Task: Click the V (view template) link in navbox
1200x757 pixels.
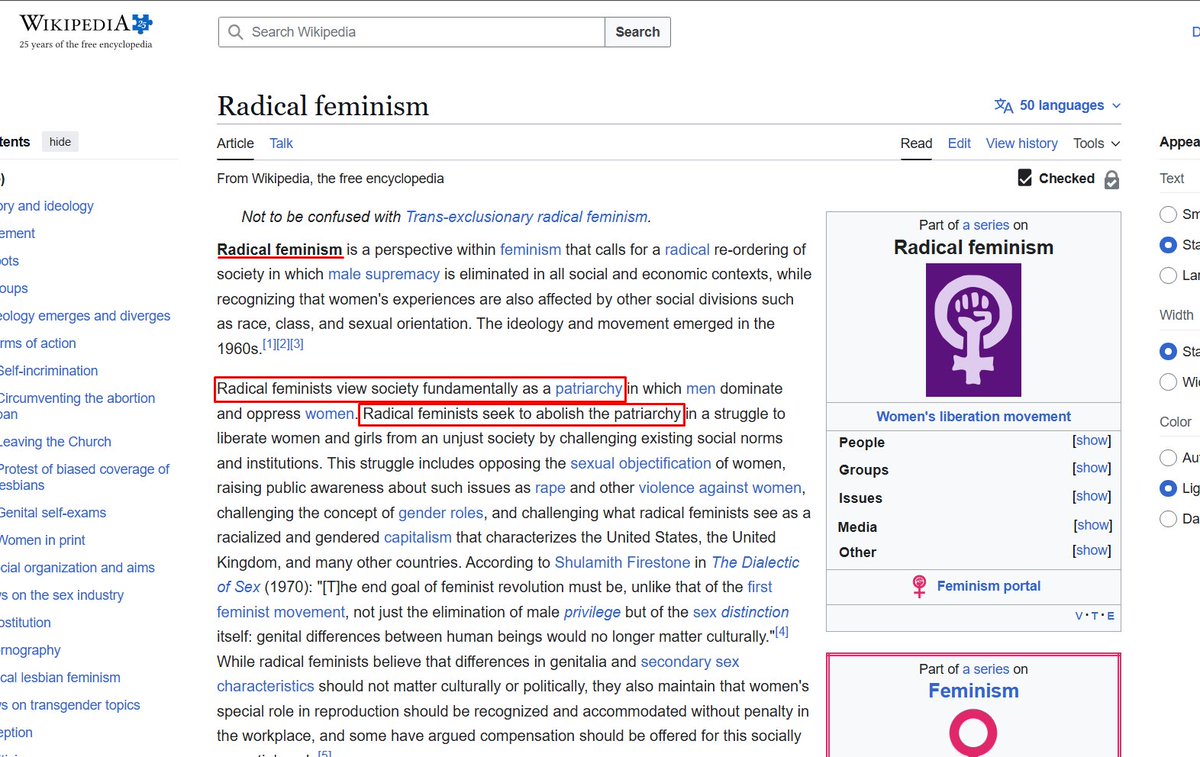Action: click(x=1079, y=616)
